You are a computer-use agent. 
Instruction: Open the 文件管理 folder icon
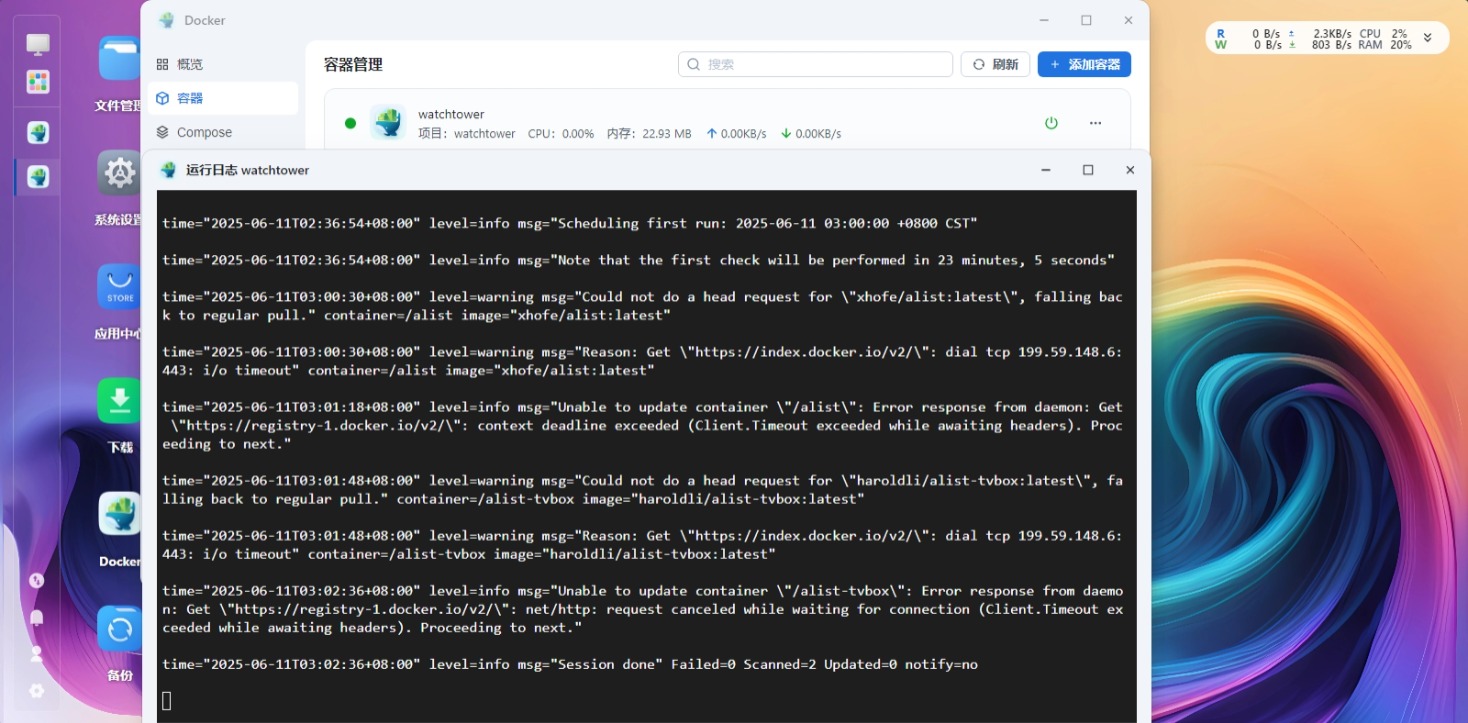tap(120, 58)
